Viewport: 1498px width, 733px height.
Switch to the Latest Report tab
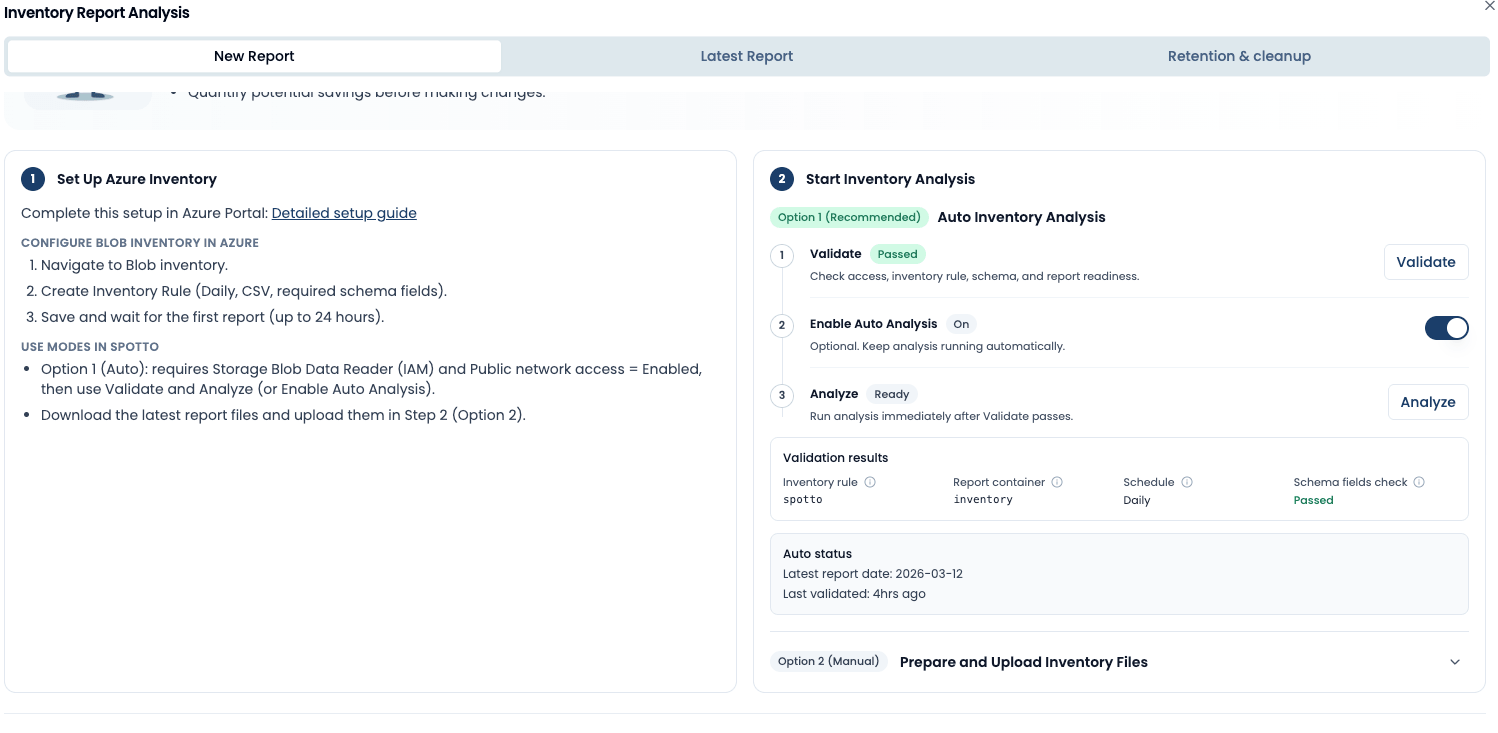[x=746, y=55]
